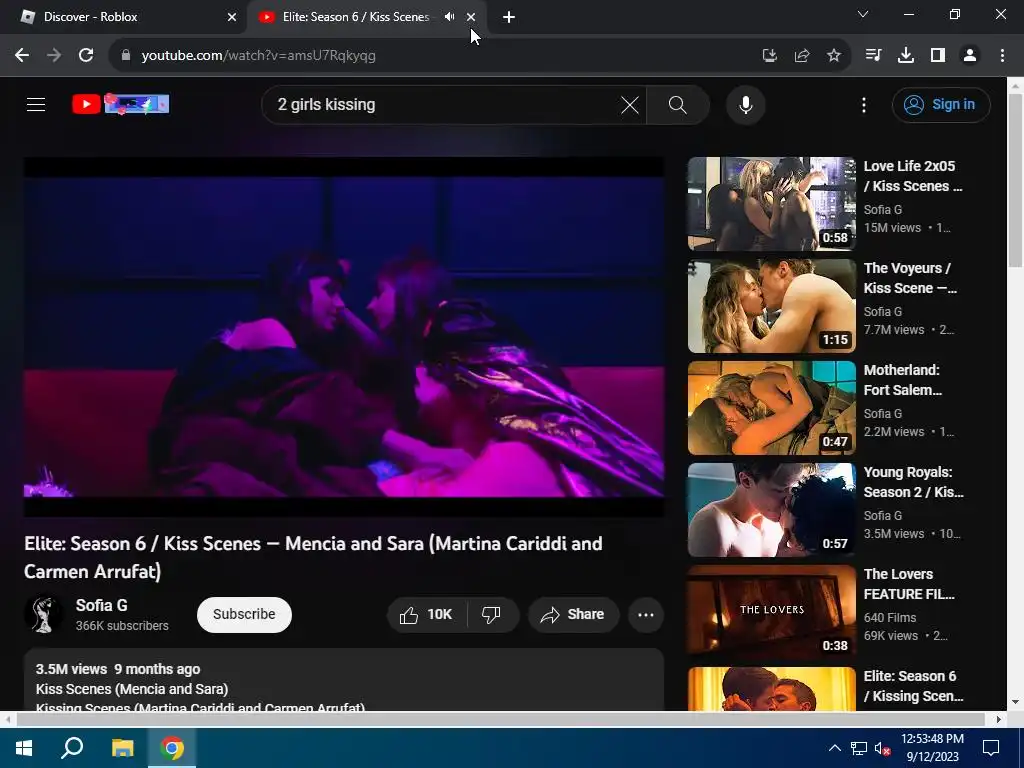This screenshot has width=1024, height=768.
Task: Open YouTube settings three-dot menu
Action: [863, 104]
